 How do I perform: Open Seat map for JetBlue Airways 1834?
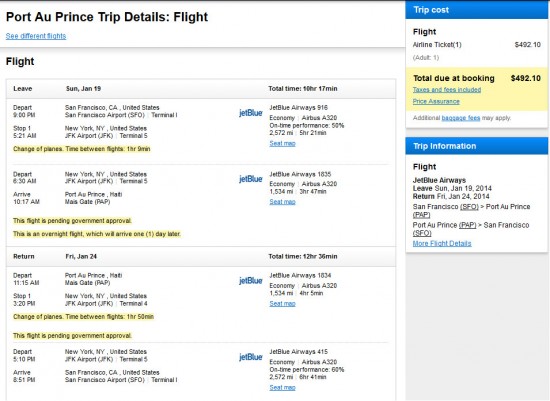pos(282,303)
